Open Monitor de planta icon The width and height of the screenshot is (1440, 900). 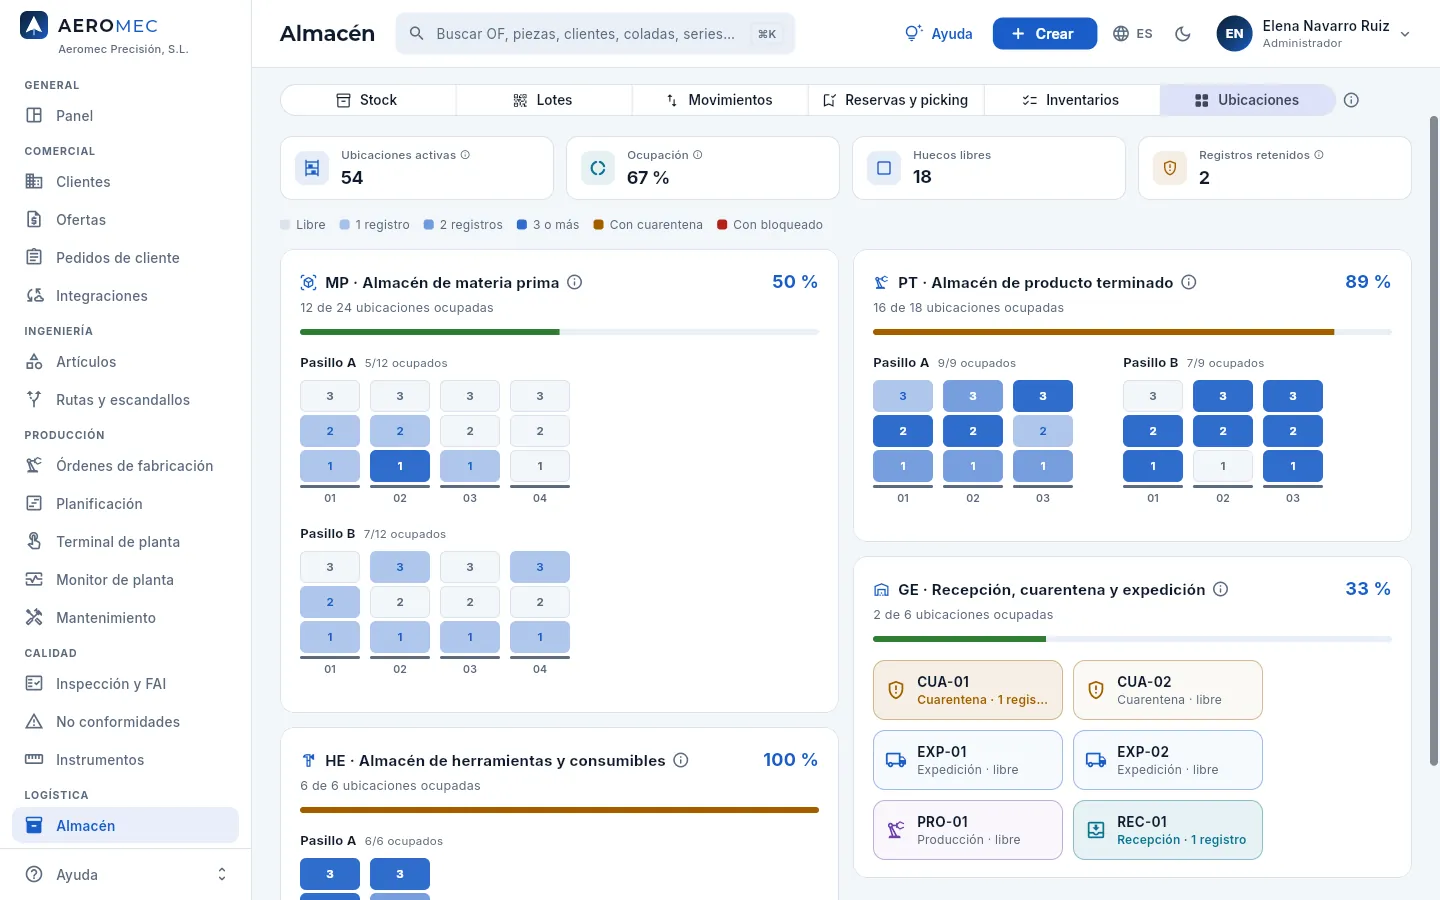click(34, 579)
